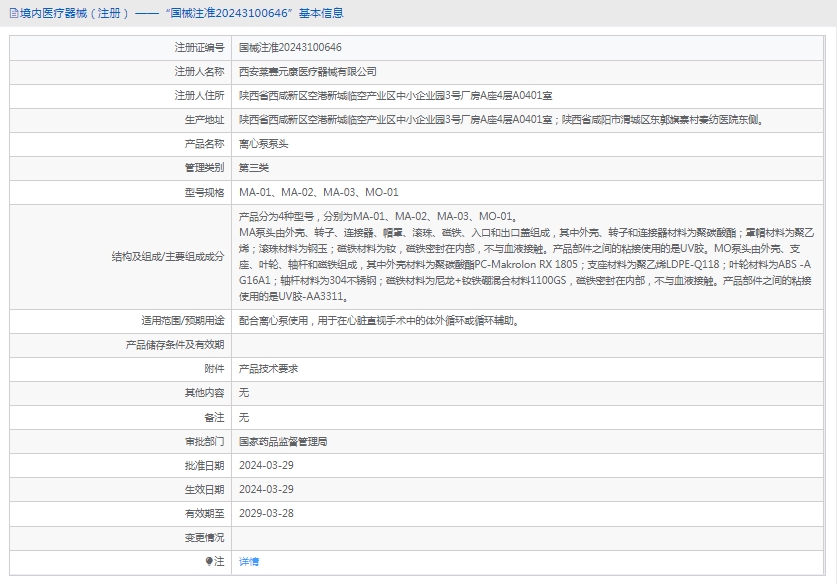Click the 批准日期 row label
Viewport: 837px width, 584px height.
(205, 465)
